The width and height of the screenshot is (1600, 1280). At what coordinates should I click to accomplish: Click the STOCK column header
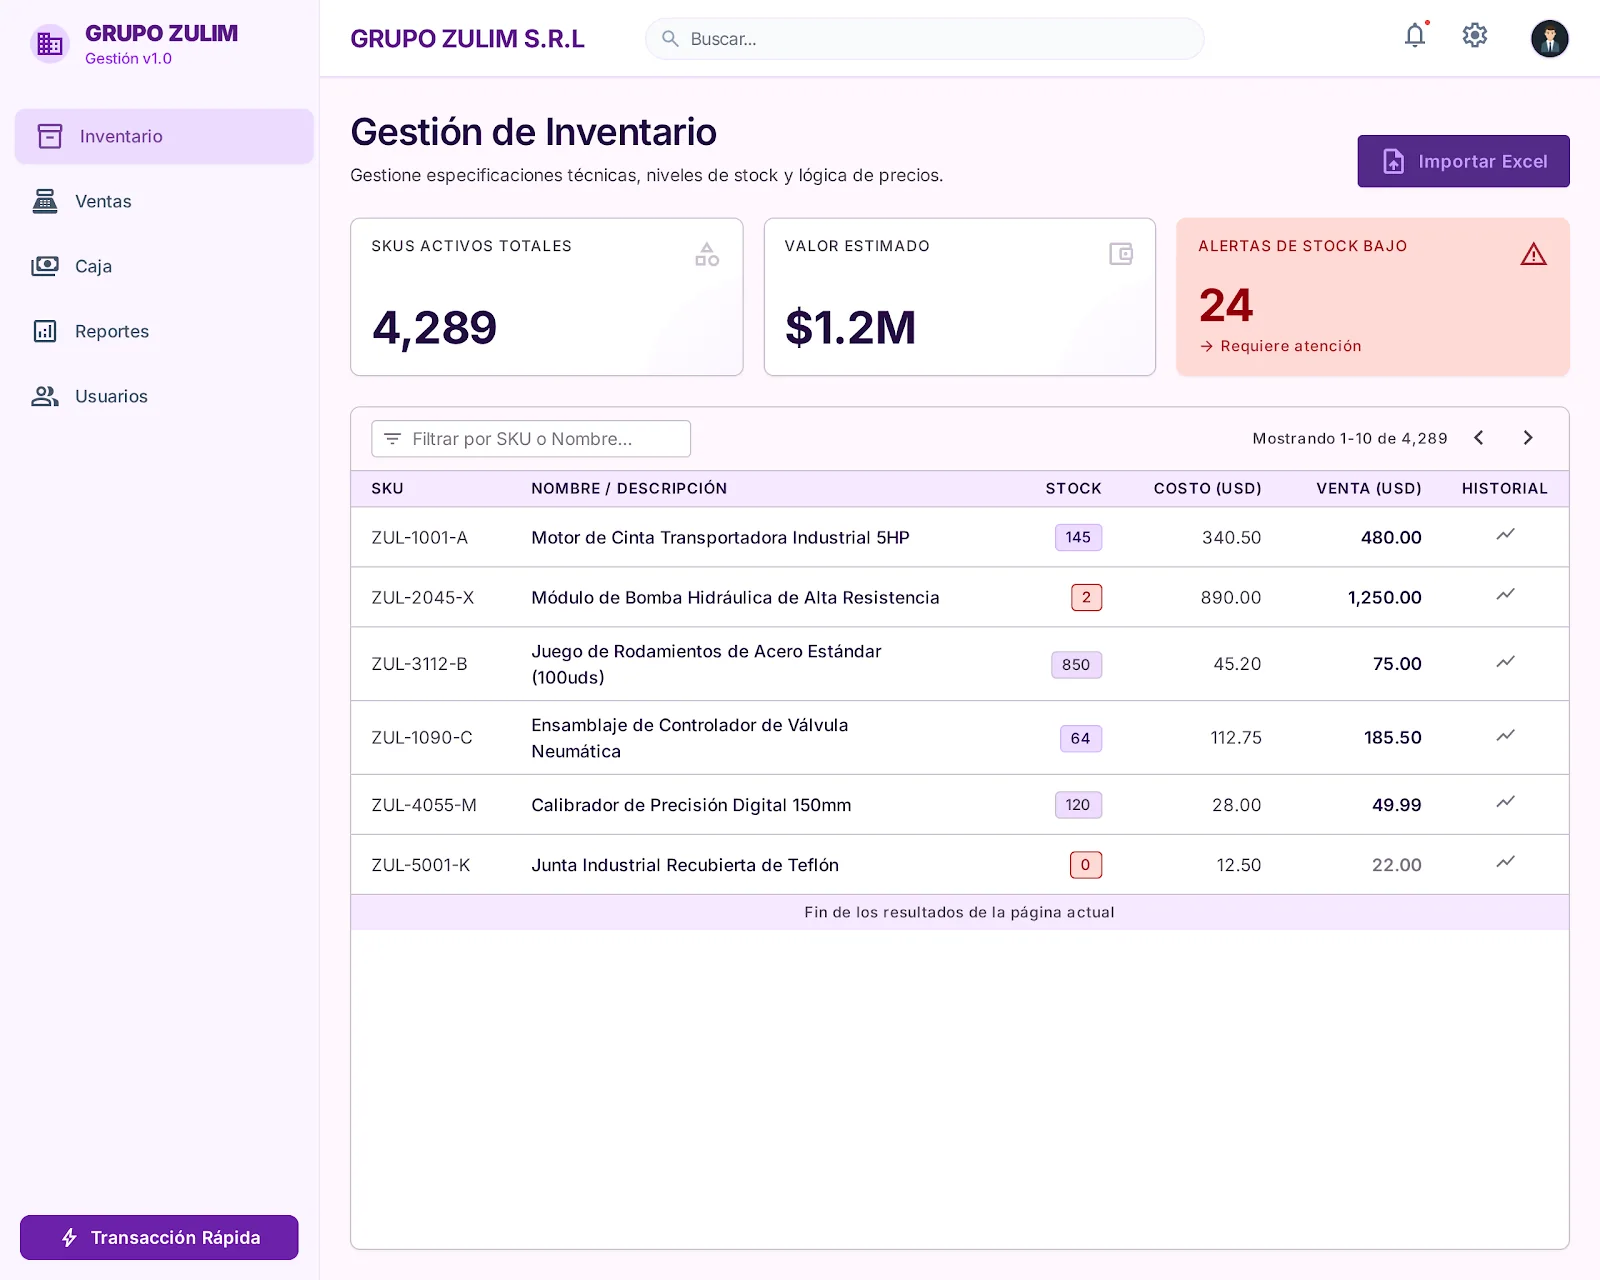click(1073, 489)
